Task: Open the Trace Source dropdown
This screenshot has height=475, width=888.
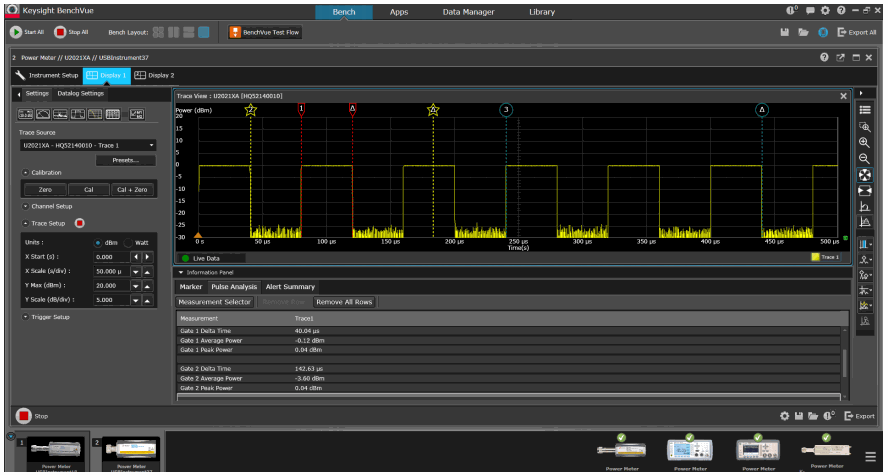Action: click(88, 145)
